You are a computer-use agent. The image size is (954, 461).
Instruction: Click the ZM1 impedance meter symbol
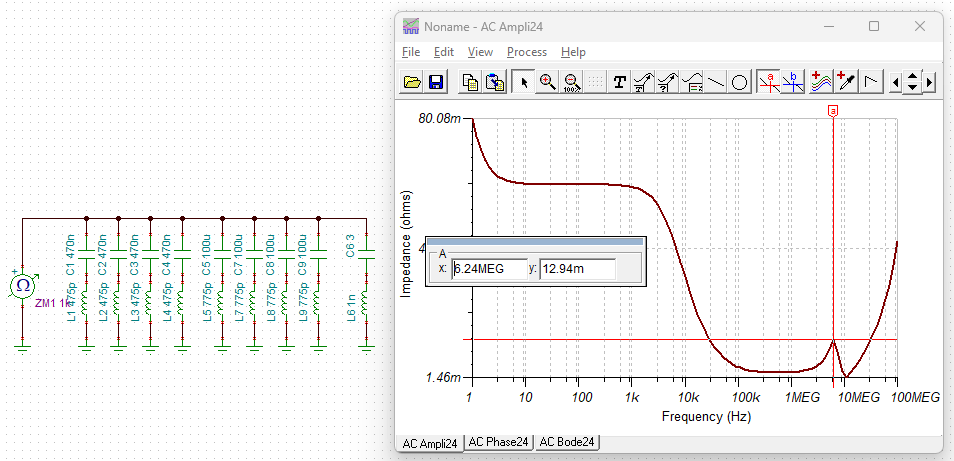pos(23,286)
